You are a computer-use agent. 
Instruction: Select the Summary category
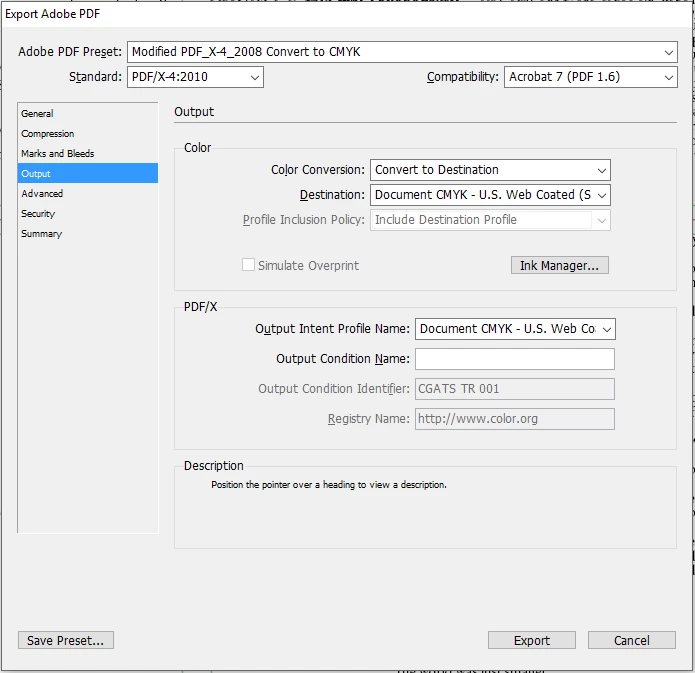pos(88,233)
